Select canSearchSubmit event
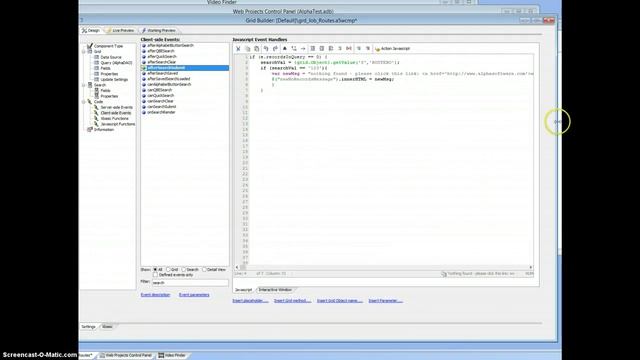The image size is (640, 360). (162, 107)
